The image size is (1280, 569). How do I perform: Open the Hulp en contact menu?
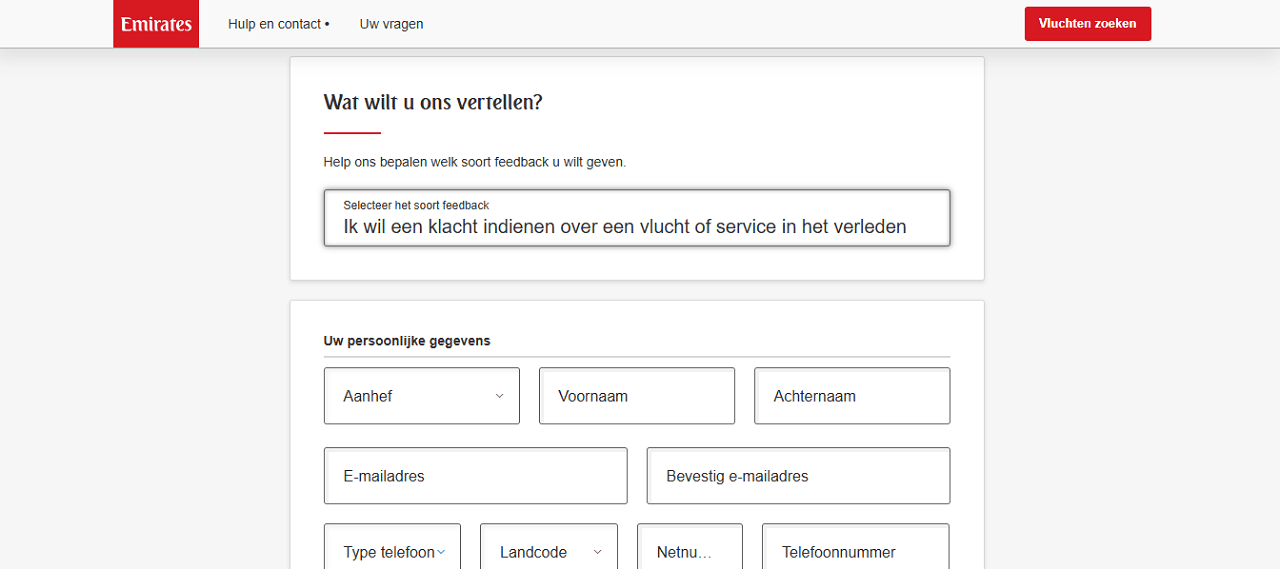click(x=279, y=24)
